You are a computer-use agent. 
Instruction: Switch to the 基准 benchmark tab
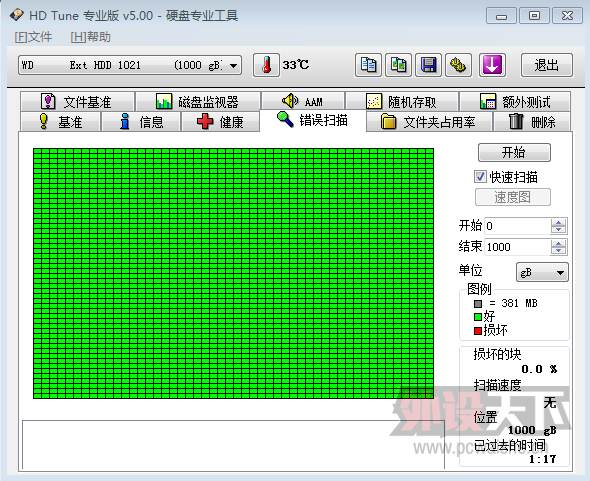pos(61,122)
